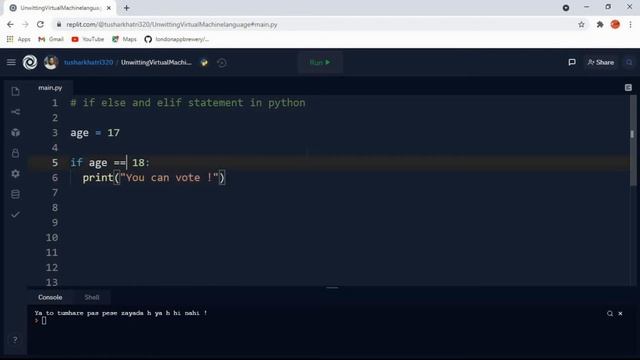This screenshot has height=360, width=640.
Task: Search the console with magnifier icon
Action: click(610, 313)
